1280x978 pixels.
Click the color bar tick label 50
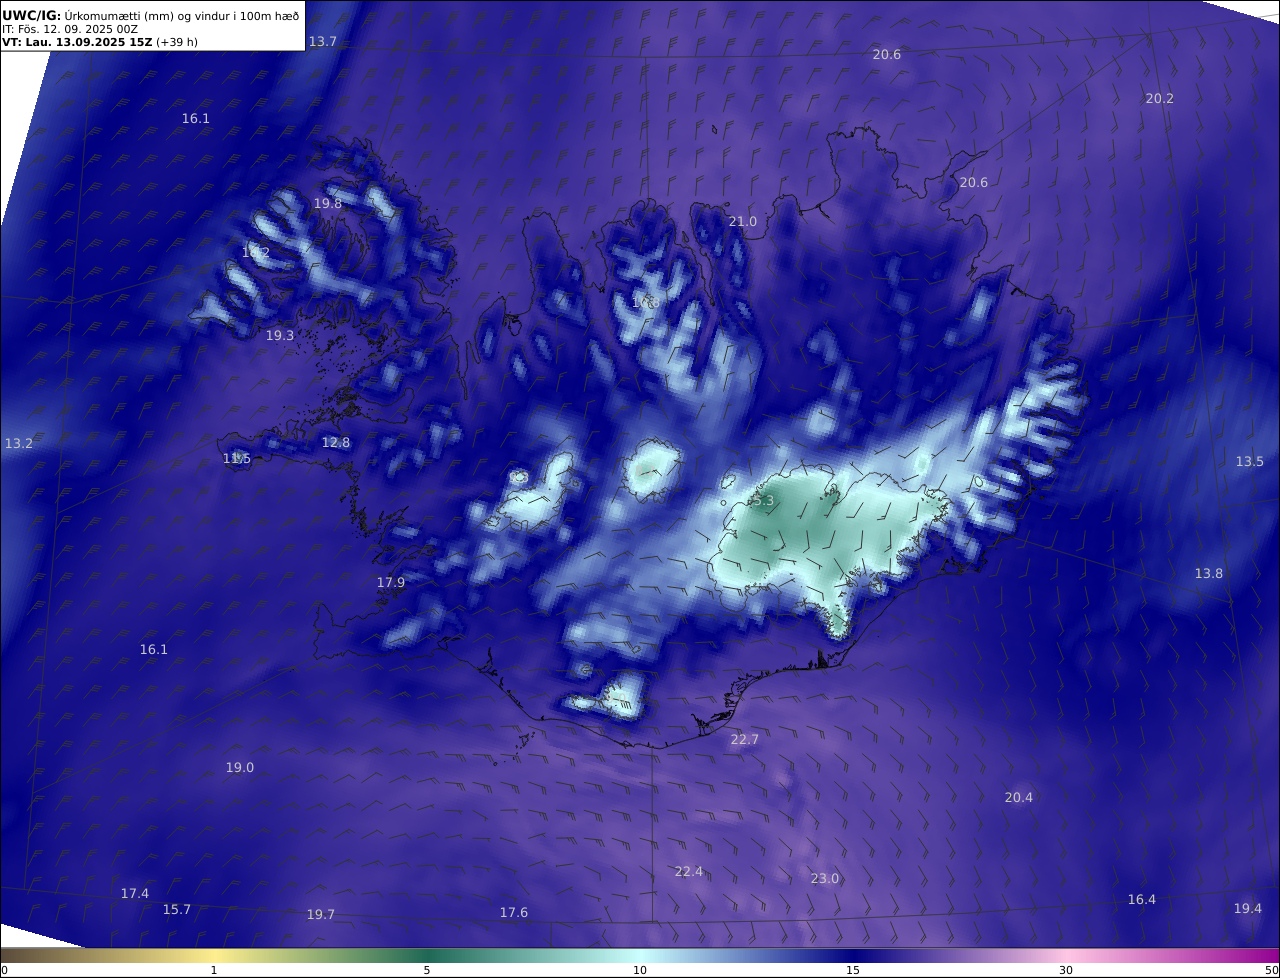click(x=1272, y=970)
